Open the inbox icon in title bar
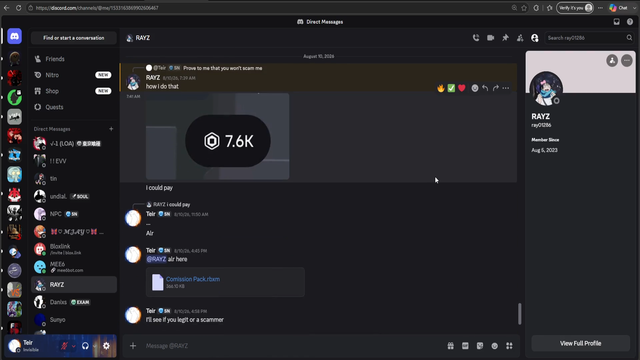Image resolution: width=640 pixels, height=360 pixels. pyautogui.click(x=616, y=22)
